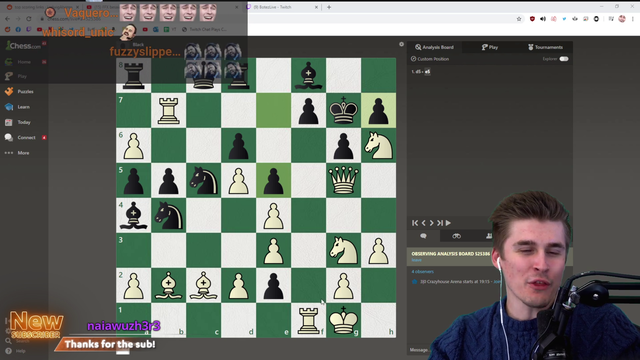
Task: Click the blue bird extension icon
Action: 564,19
